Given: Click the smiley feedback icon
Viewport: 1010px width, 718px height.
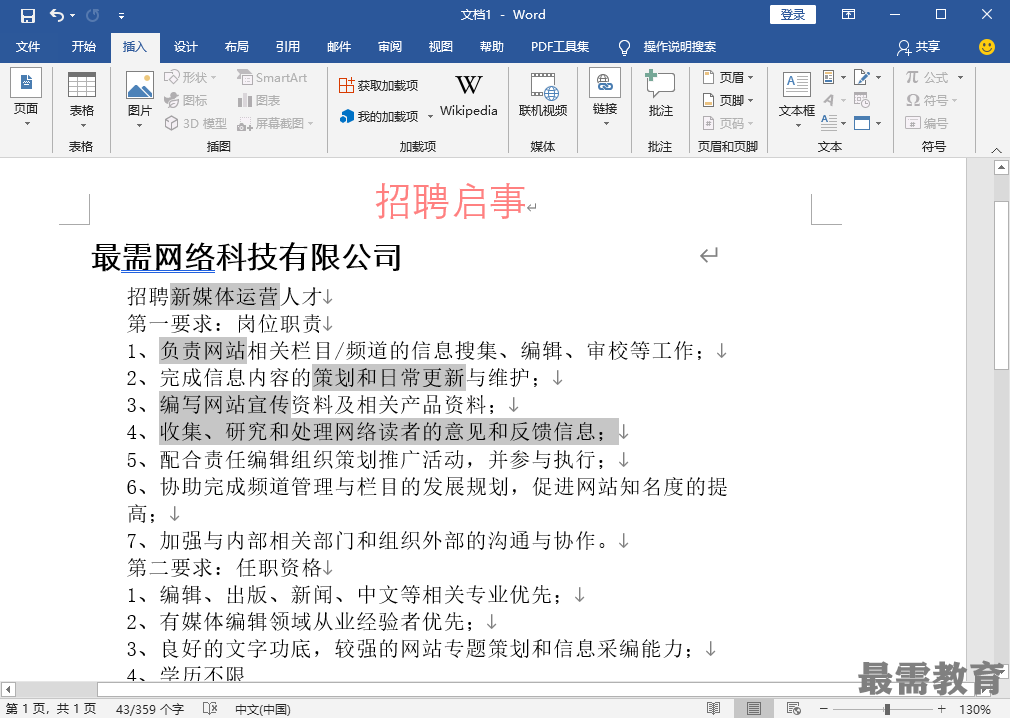Looking at the screenshot, I should pyautogui.click(x=986, y=46).
